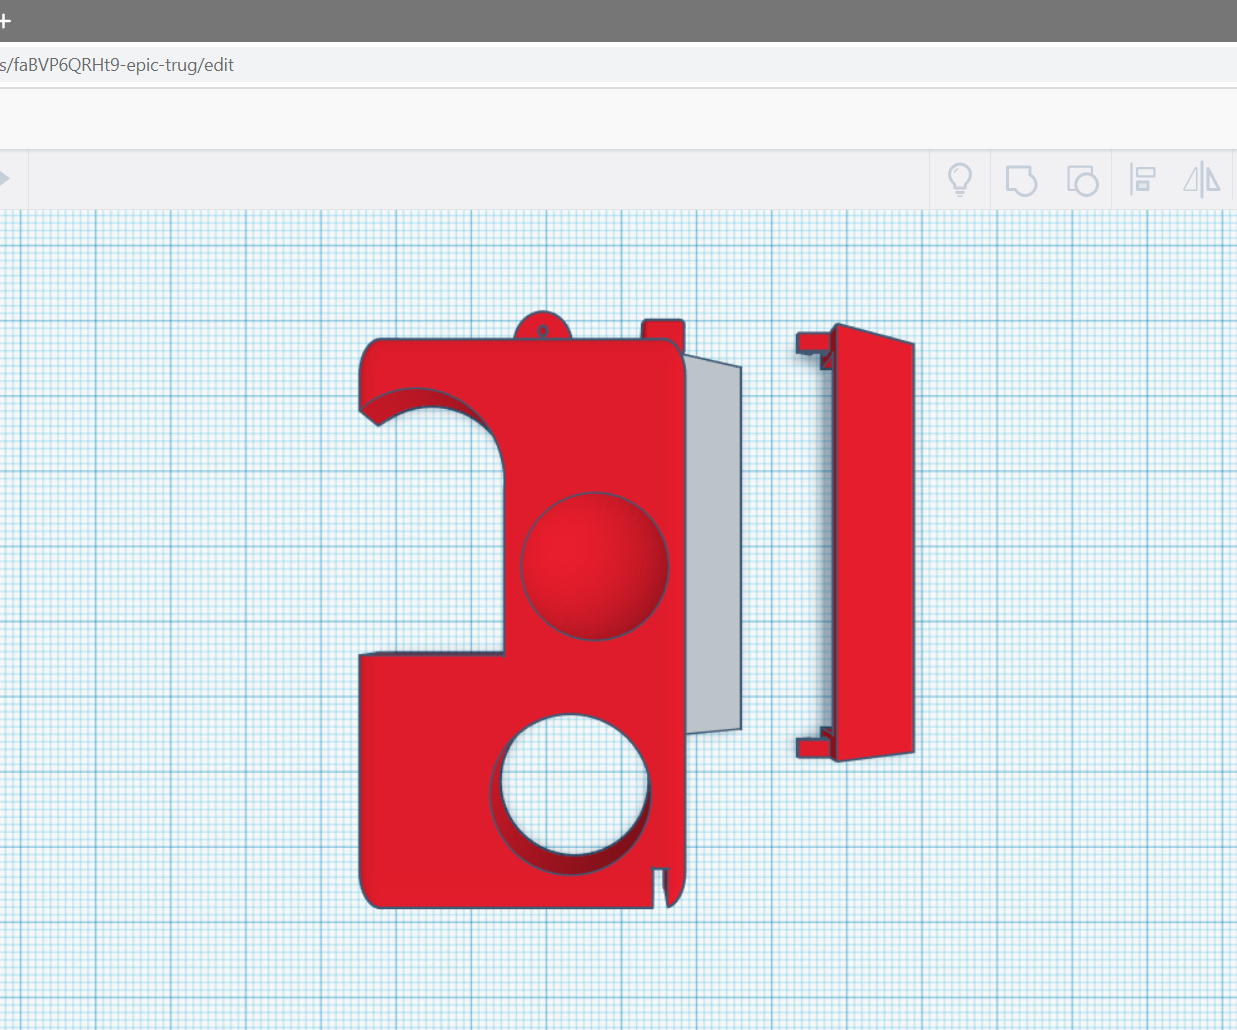The image size is (1237, 1030).
Task: Select the gray rectangular box behind the red body
Action: pos(715,550)
